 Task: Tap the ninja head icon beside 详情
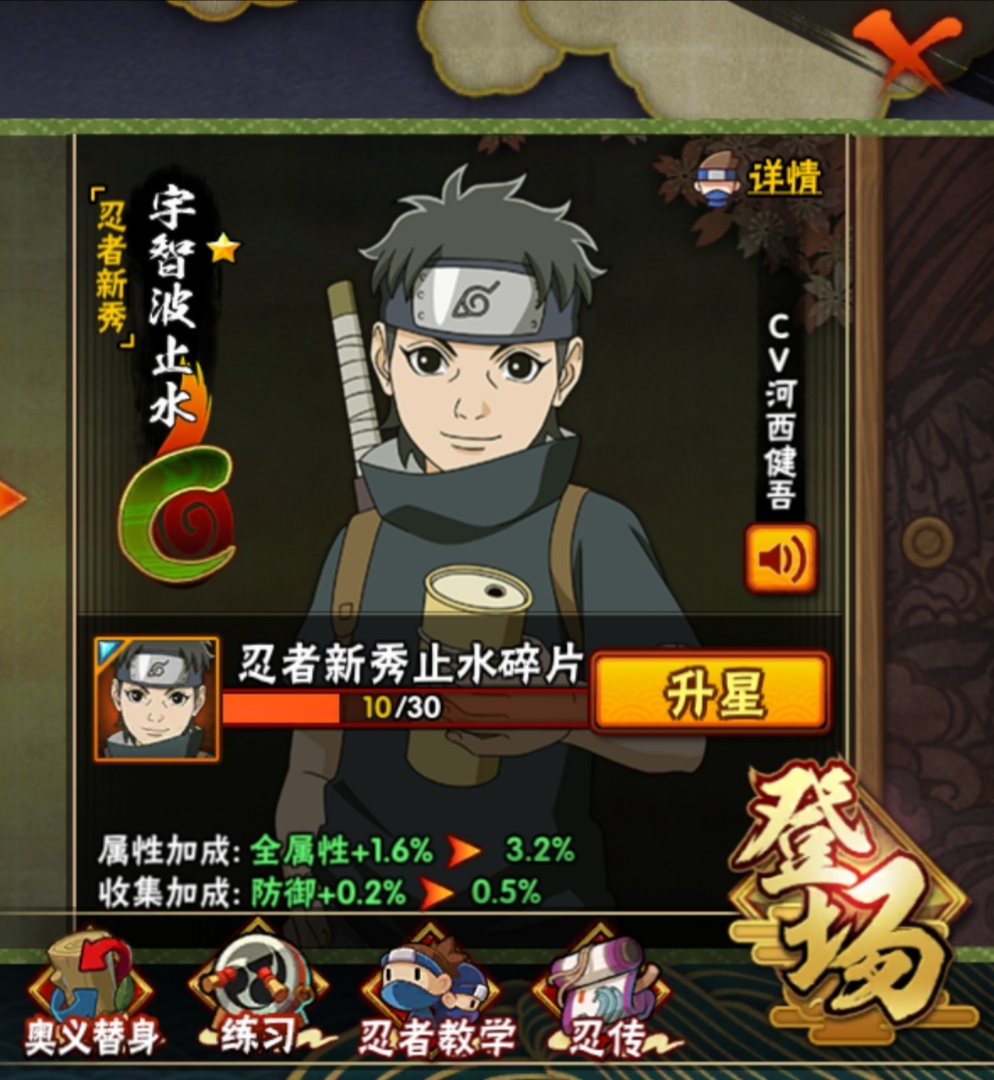point(718,178)
